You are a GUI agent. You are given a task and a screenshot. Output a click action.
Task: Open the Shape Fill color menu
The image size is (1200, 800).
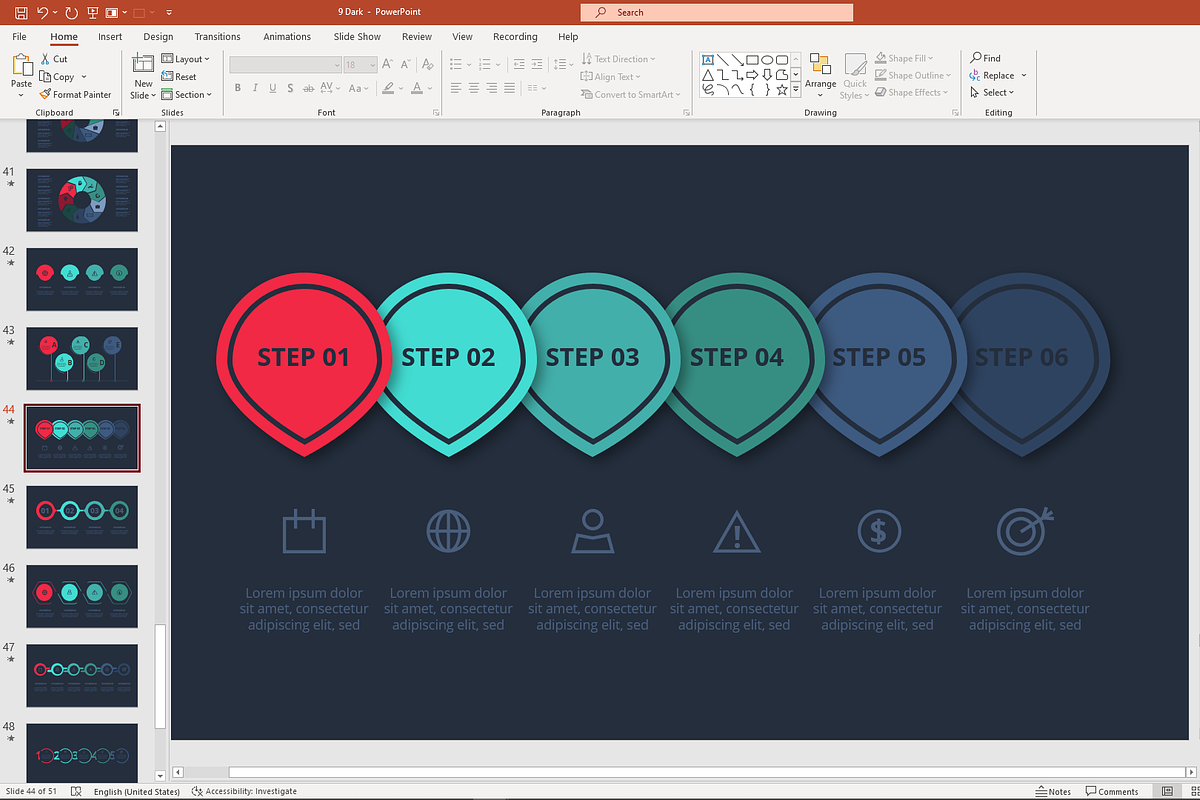tap(903, 58)
